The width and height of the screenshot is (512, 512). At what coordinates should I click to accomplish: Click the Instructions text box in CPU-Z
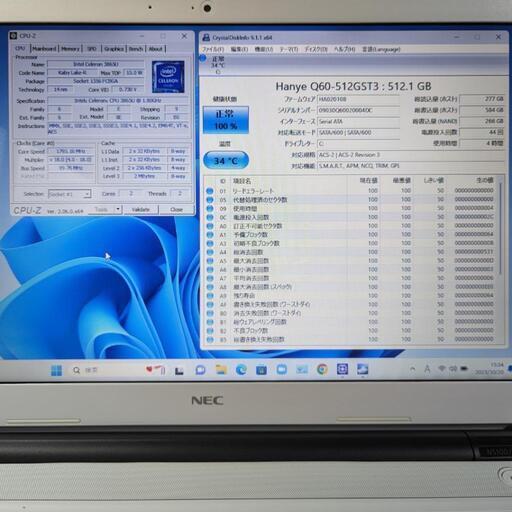coord(119,128)
